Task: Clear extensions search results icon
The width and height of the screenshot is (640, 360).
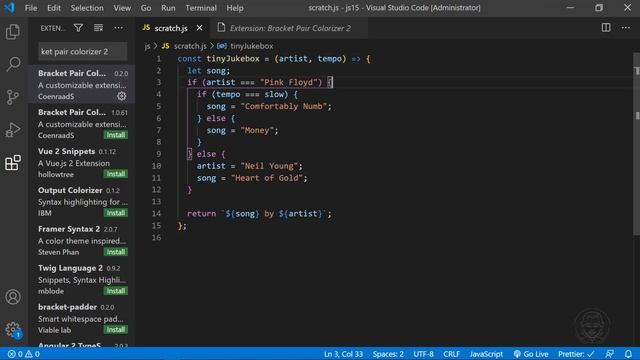Action: (x=98, y=28)
